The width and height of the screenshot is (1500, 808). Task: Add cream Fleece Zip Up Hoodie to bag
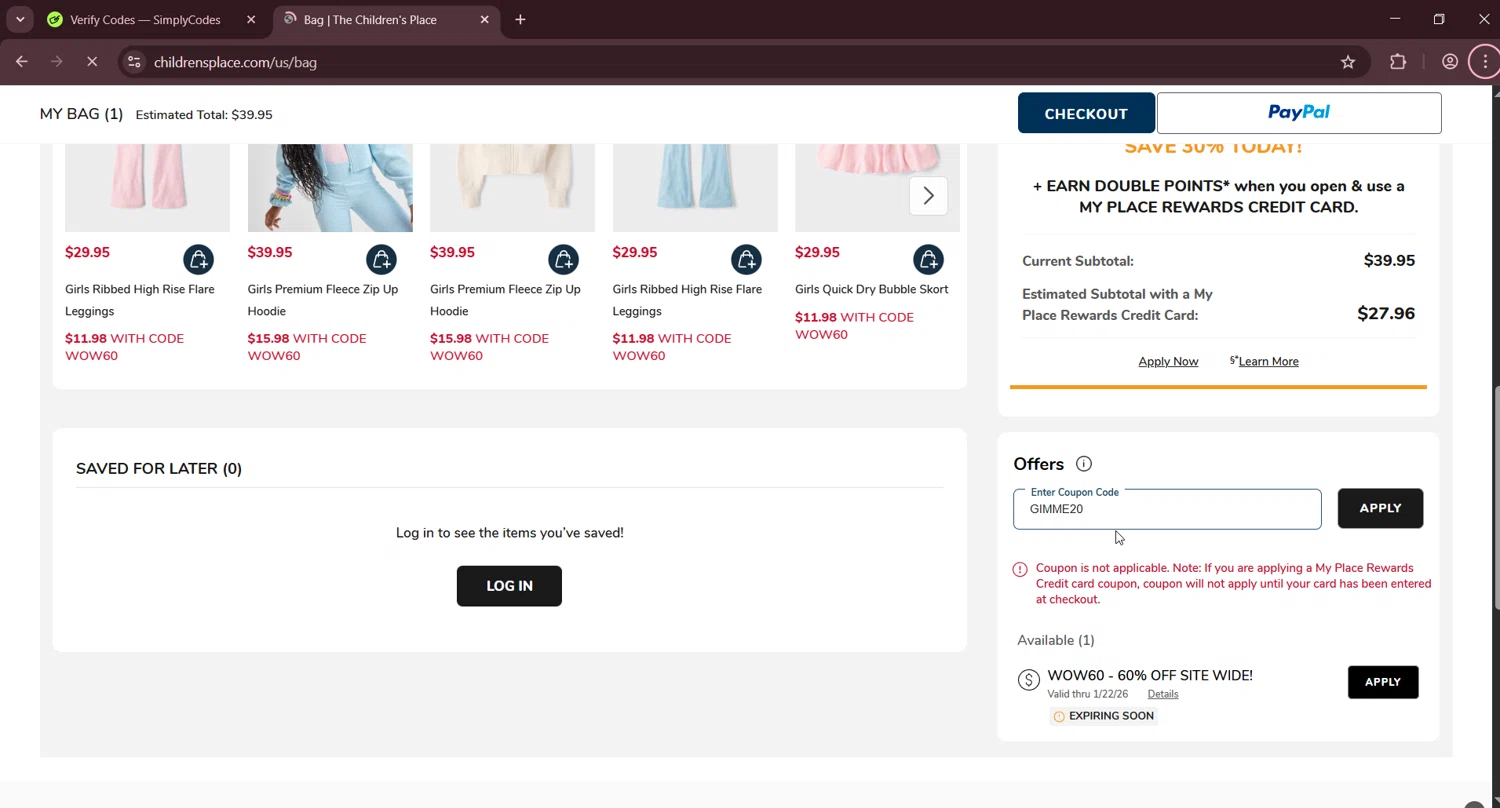click(x=563, y=260)
